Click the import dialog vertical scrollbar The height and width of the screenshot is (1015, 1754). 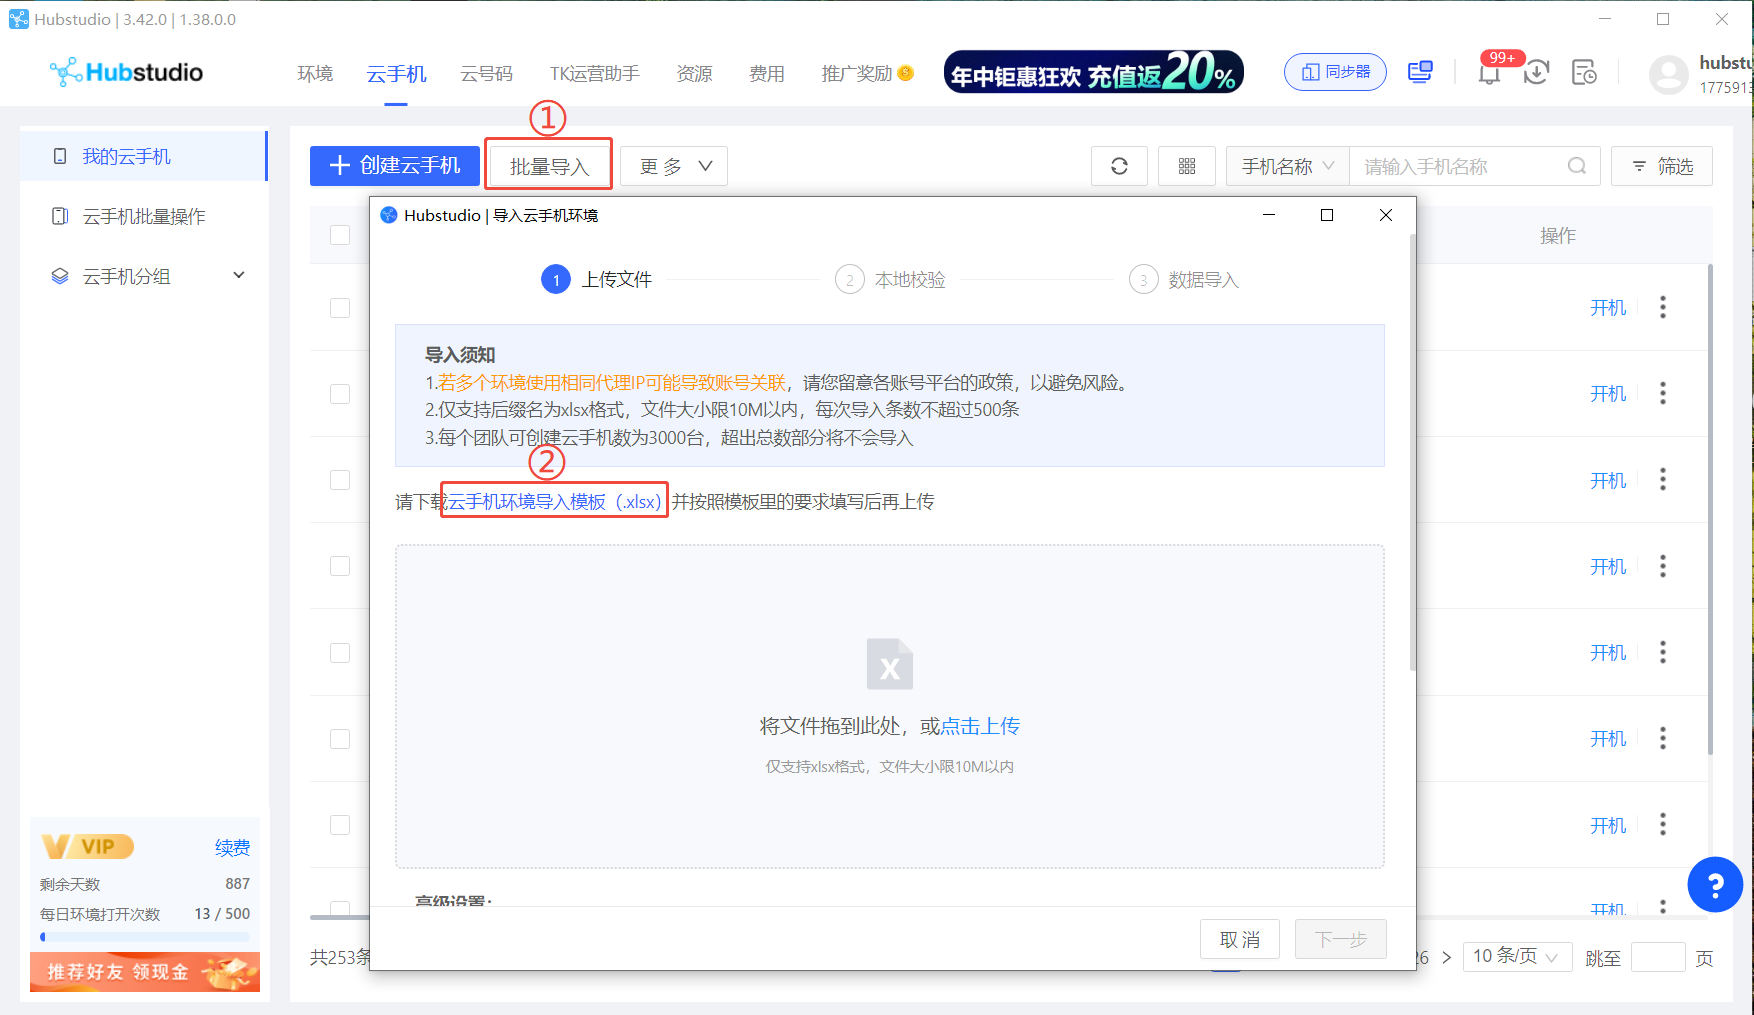(1412, 453)
